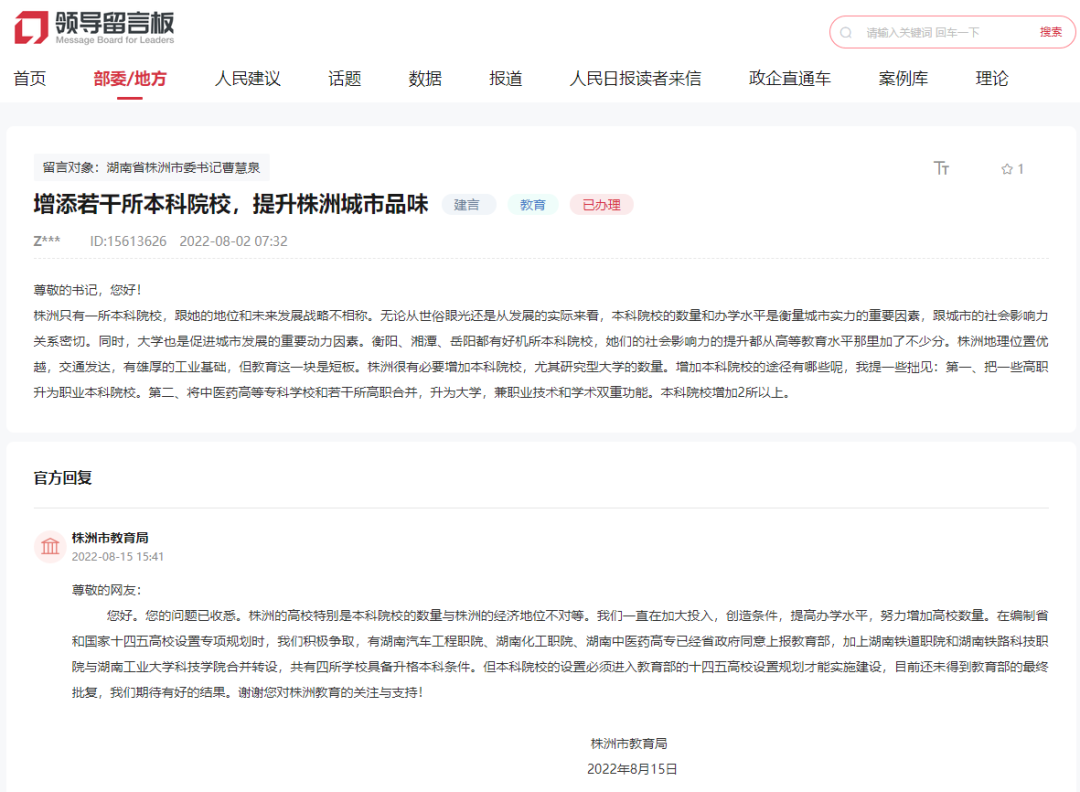Image resolution: width=1080 pixels, height=792 pixels.
Task: Click the 株洲市教育局 building avatar icon
Action: [50, 547]
